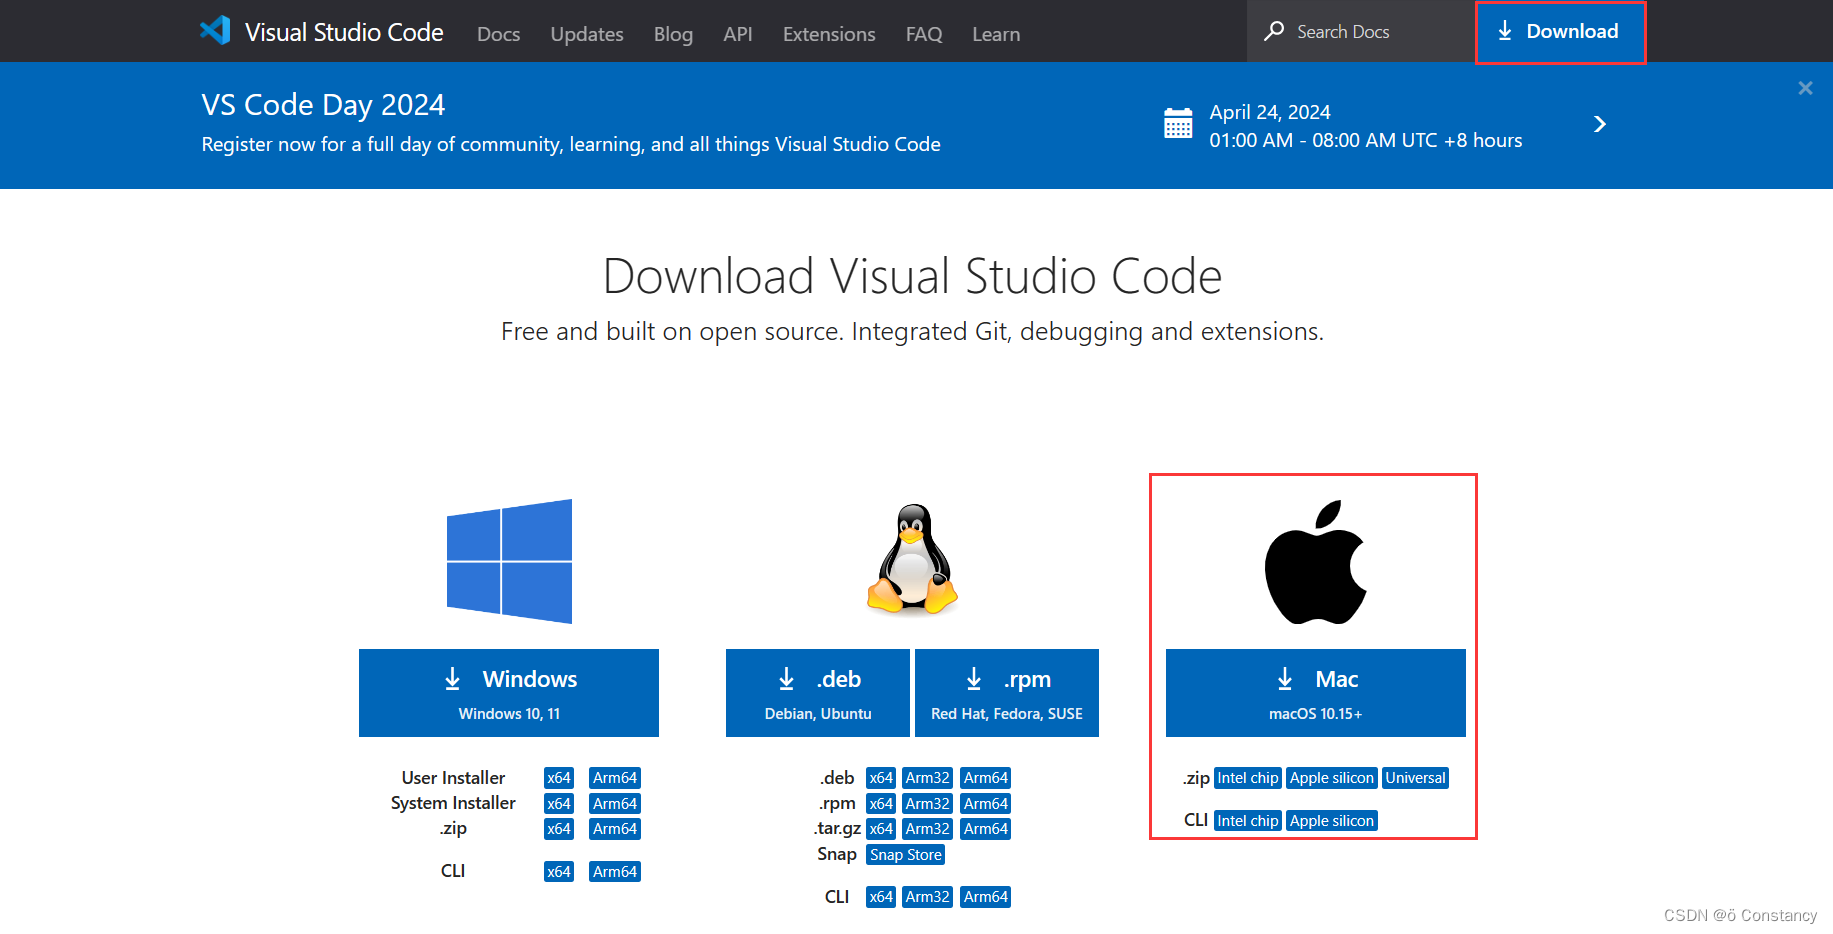Select Arm64 for Windows CLI

click(615, 872)
